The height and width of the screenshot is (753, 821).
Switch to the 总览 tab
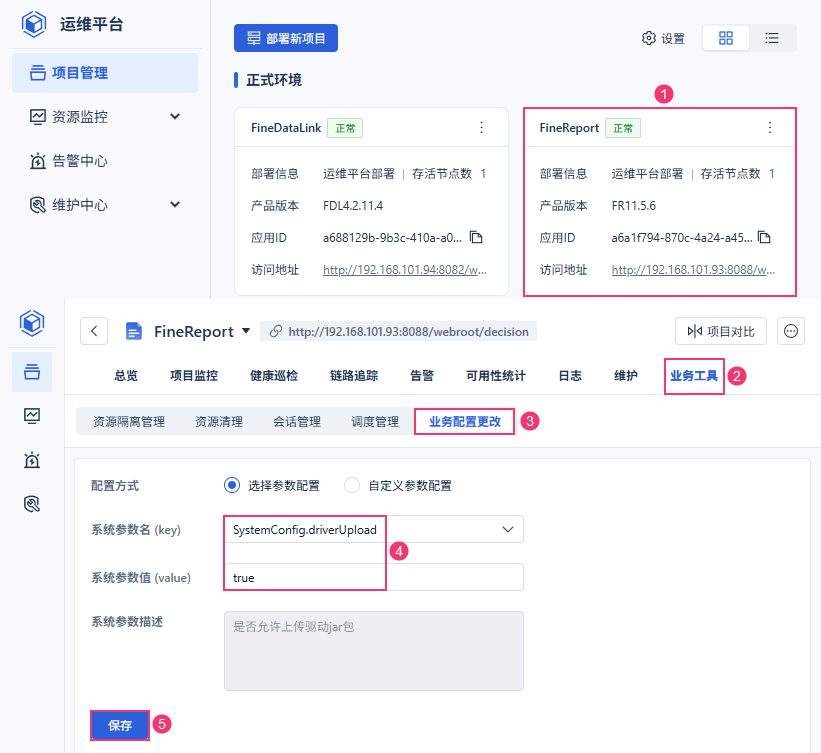(x=126, y=375)
